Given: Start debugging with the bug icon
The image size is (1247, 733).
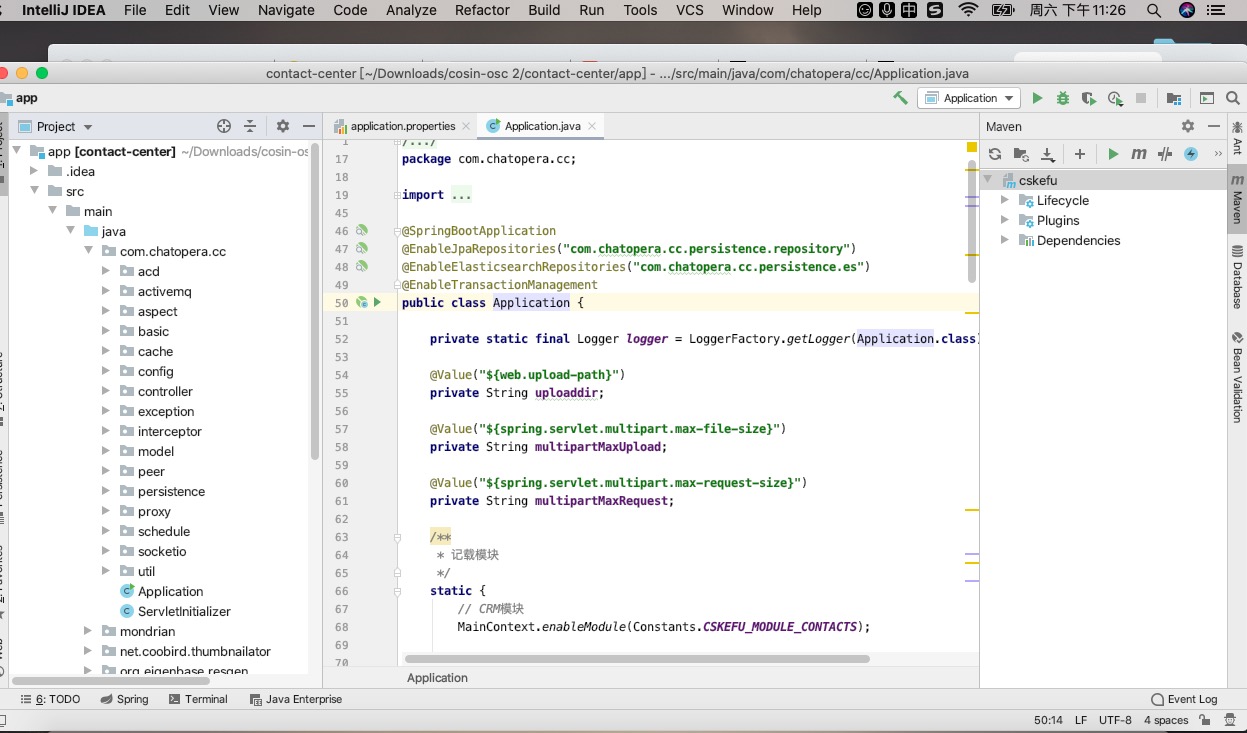Looking at the screenshot, I should (1062, 97).
